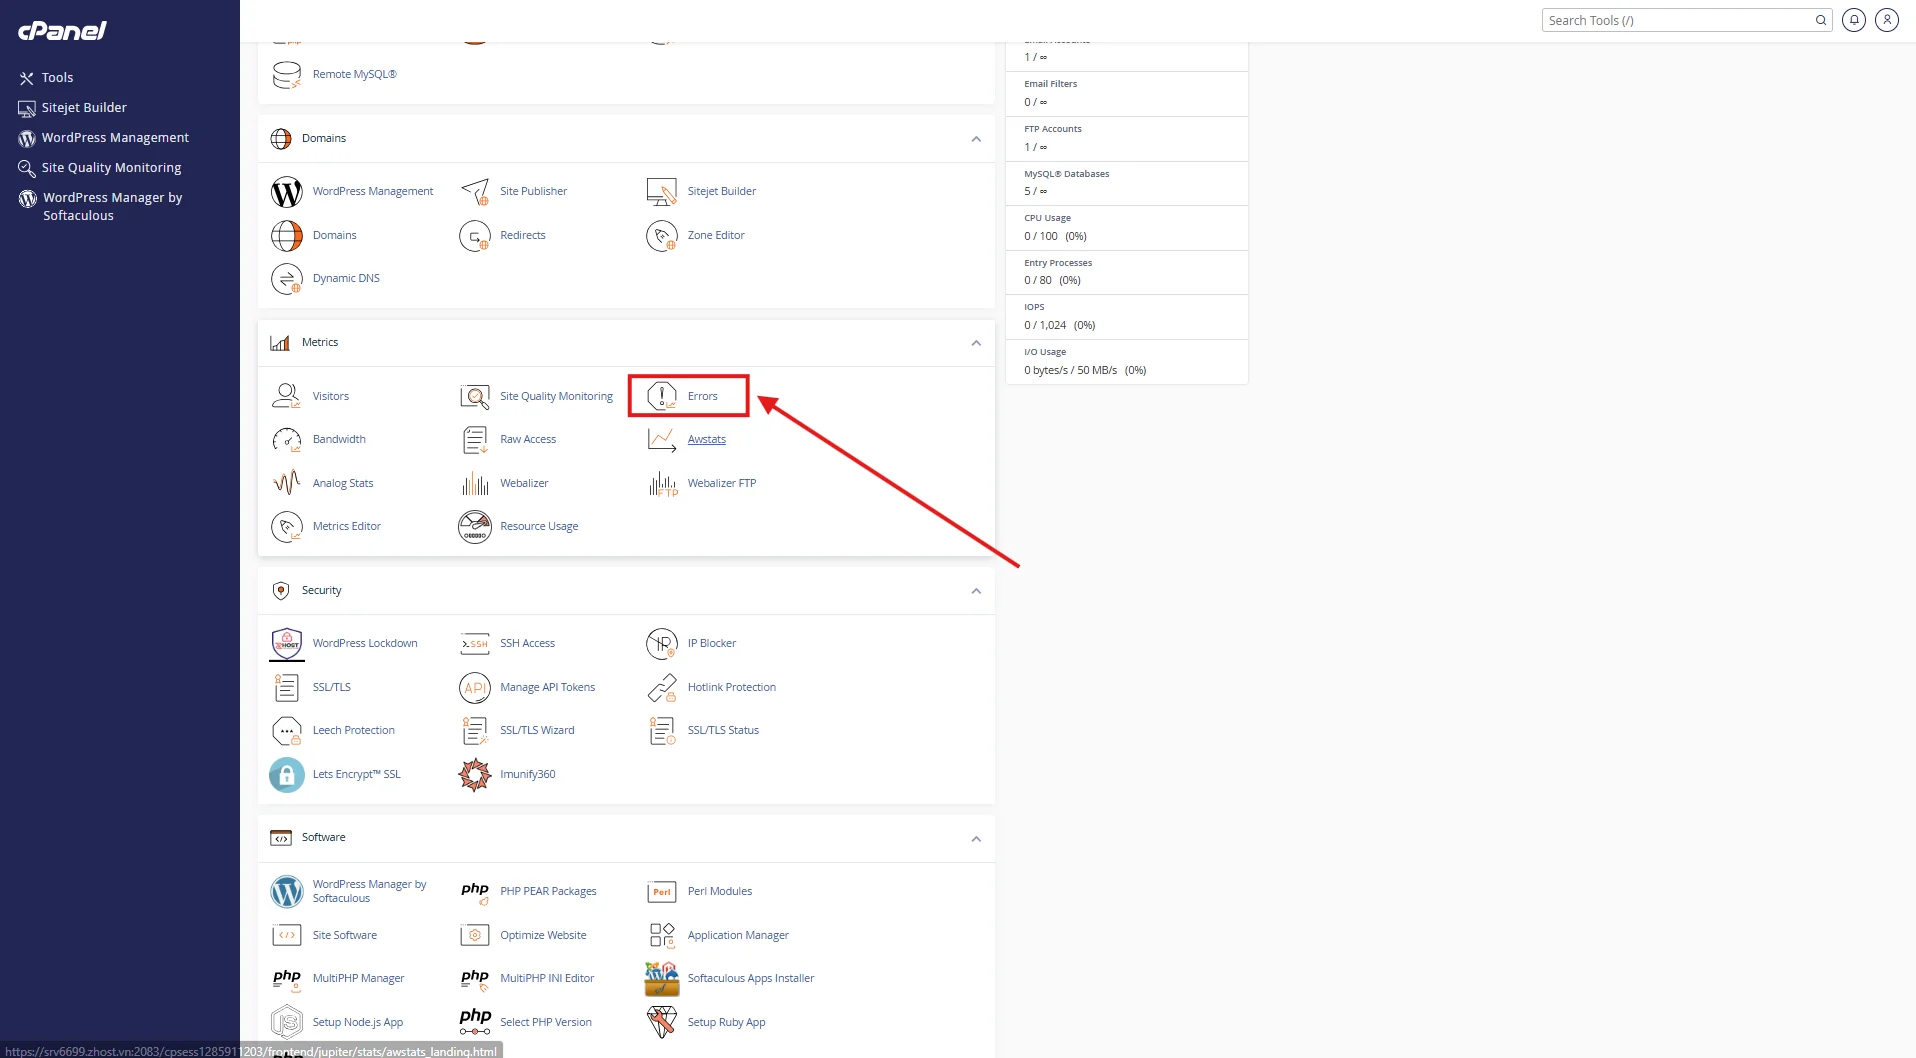Open the Hotlink Protection icon

(x=662, y=687)
